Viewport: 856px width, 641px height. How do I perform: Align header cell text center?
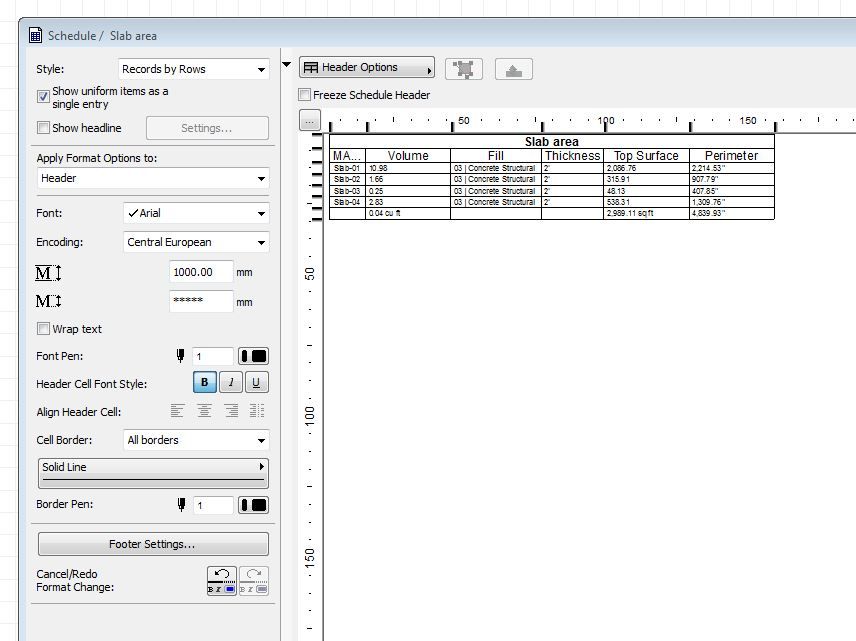pos(204,411)
